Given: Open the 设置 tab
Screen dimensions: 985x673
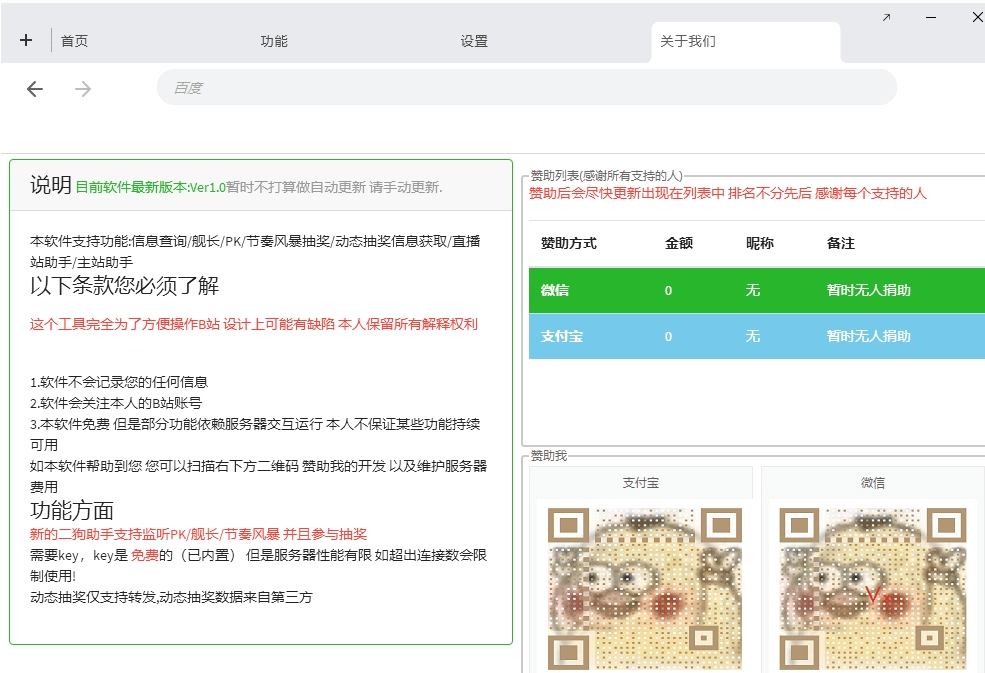Looking at the screenshot, I should (x=474, y=41).
